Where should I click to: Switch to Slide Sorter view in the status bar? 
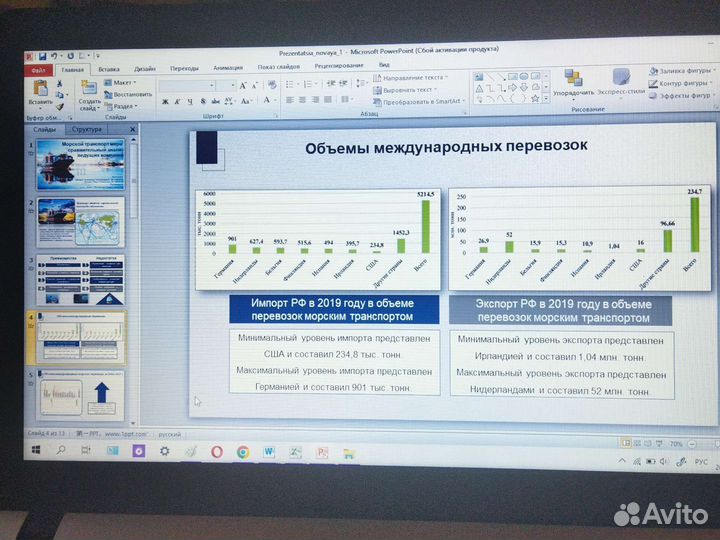coord(637,444)
